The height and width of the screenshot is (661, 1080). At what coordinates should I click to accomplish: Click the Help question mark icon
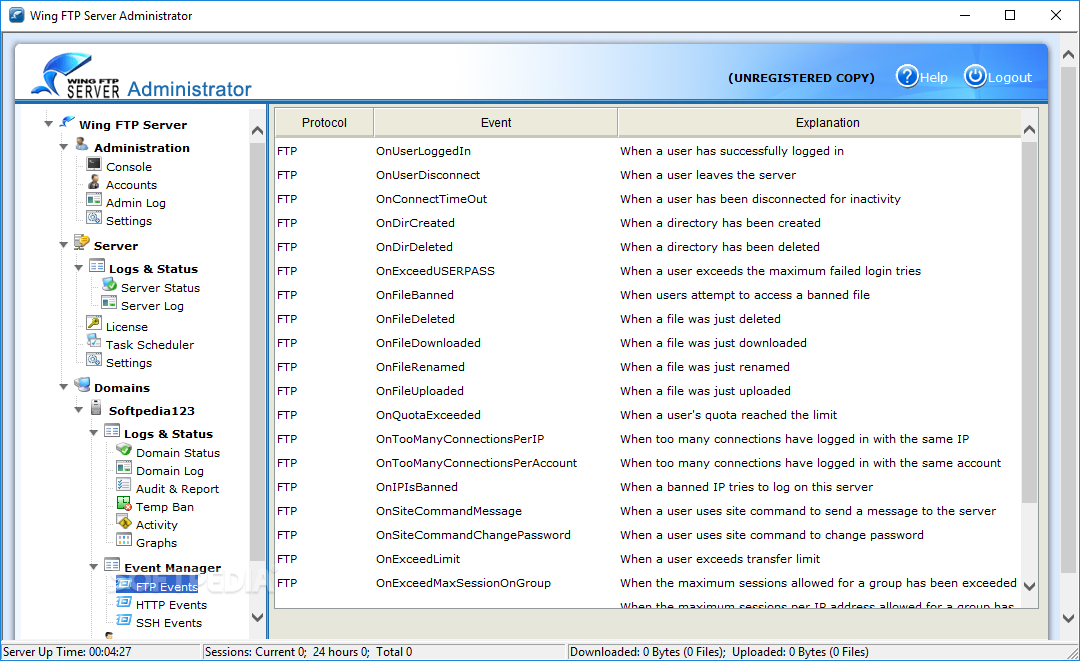click(907, 76)
